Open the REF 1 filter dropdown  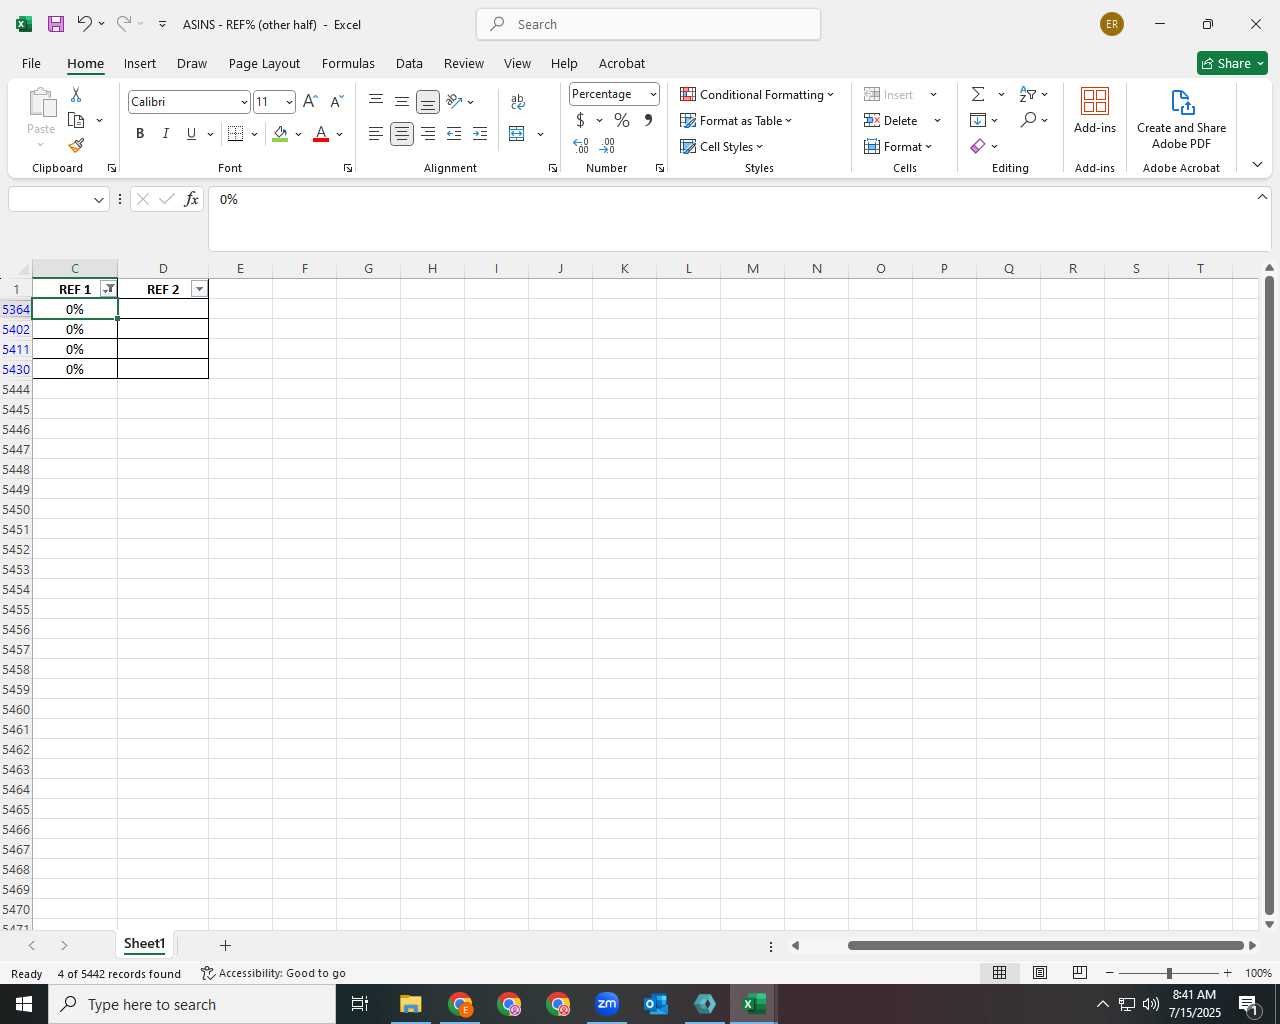coord(109,289)
